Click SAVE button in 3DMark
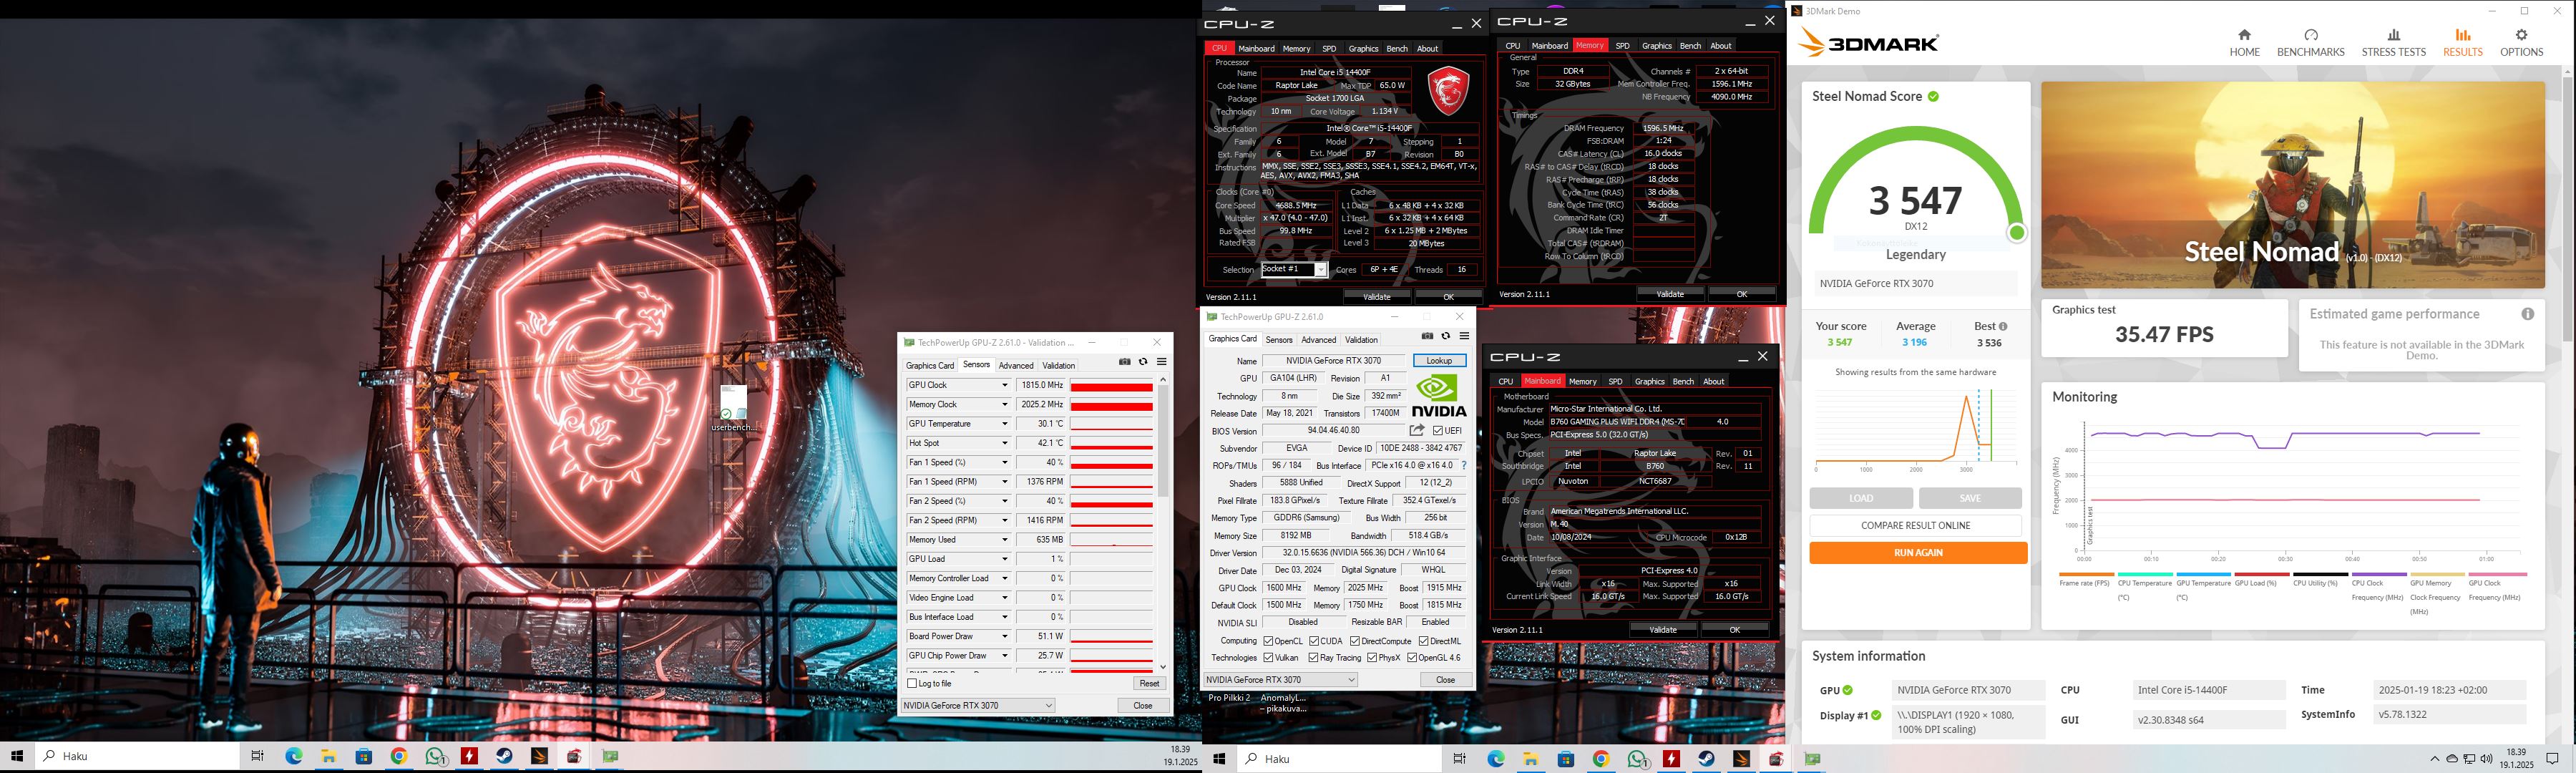The height and width of the screenshot is (773, 2576). pos(1970,498)
